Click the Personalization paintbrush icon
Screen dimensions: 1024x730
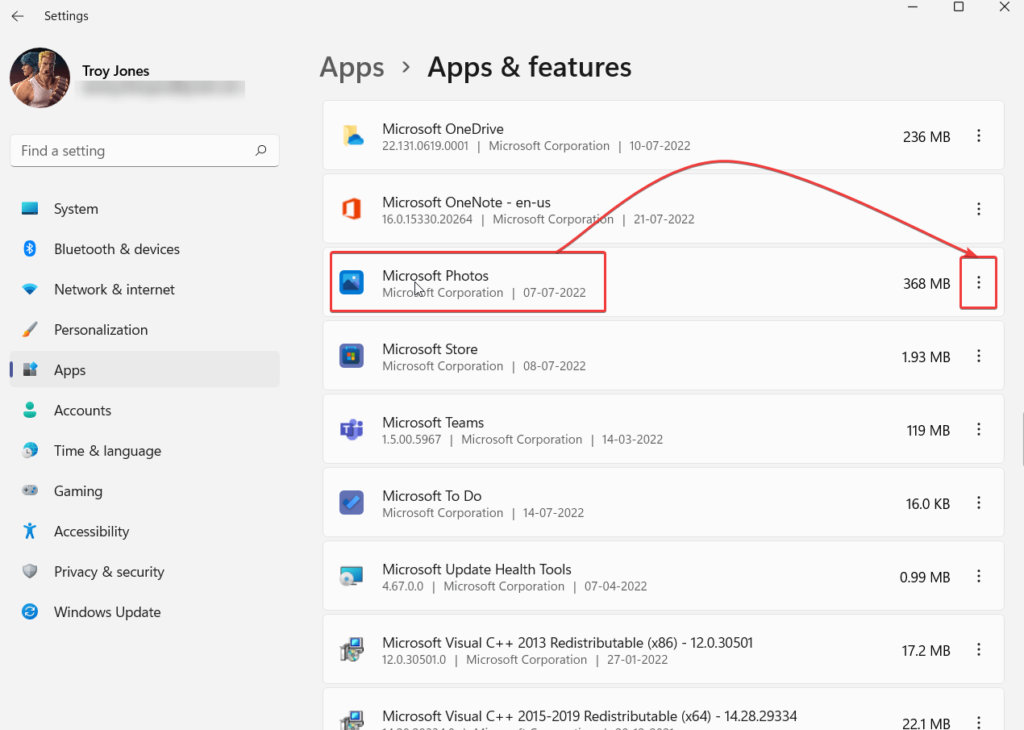tap(29, 329)
